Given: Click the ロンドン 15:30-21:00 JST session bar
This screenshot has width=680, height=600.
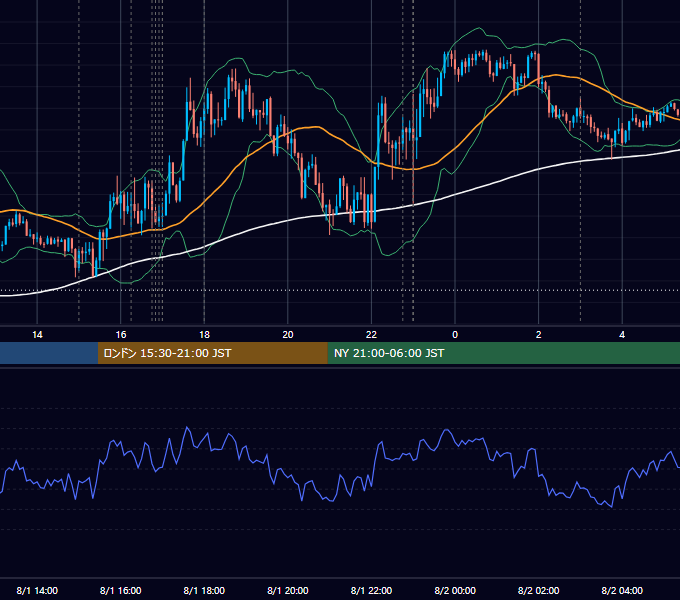Looking at the screenshot, I should (212, 353).
